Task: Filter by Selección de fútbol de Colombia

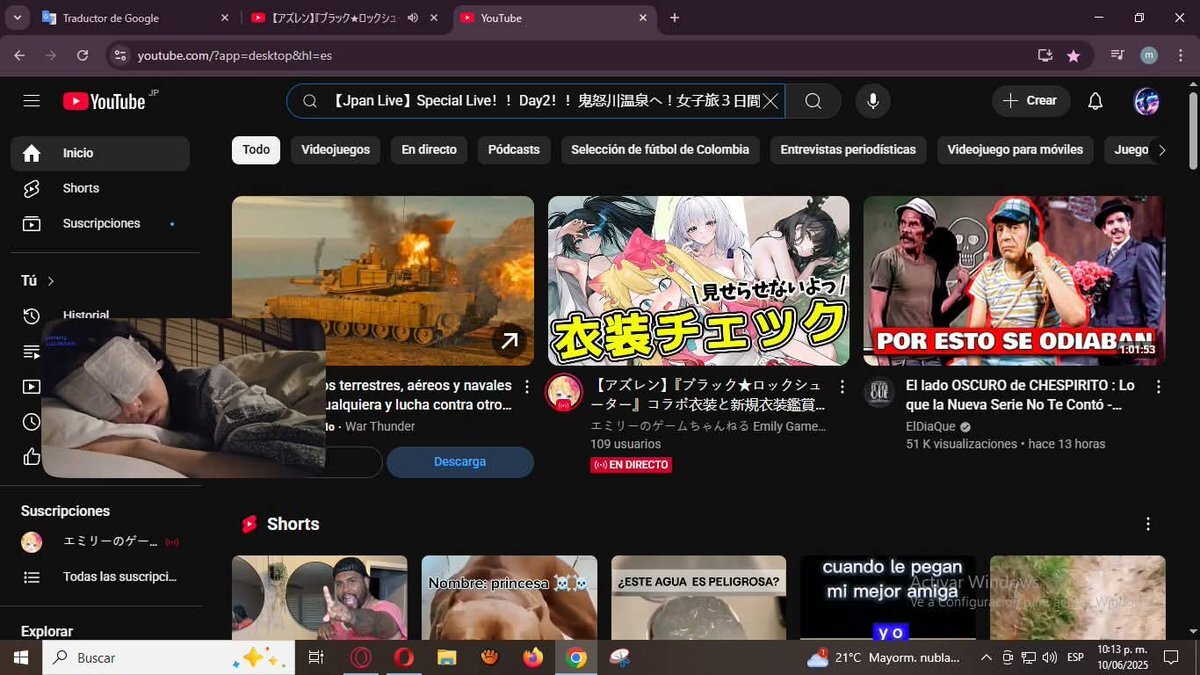Action: click(660, 150)
